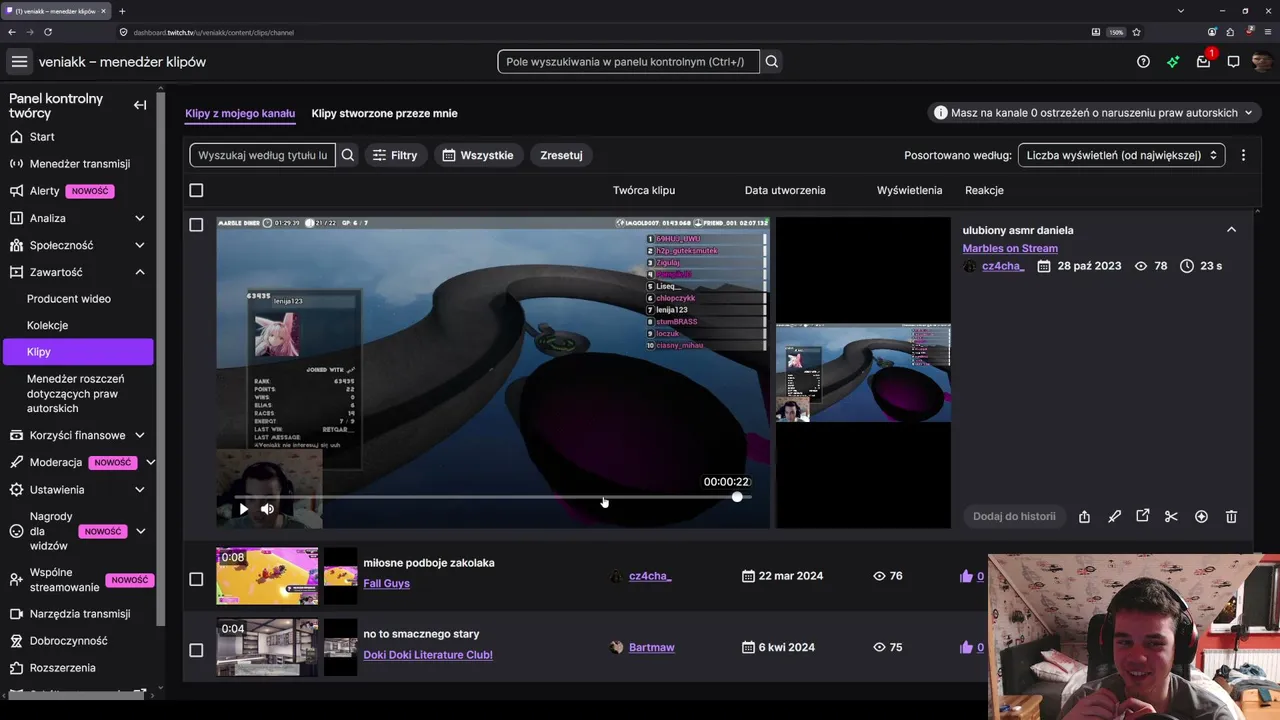Expand the Nagrody dla widzów section chevron

(x=140, y=532)
